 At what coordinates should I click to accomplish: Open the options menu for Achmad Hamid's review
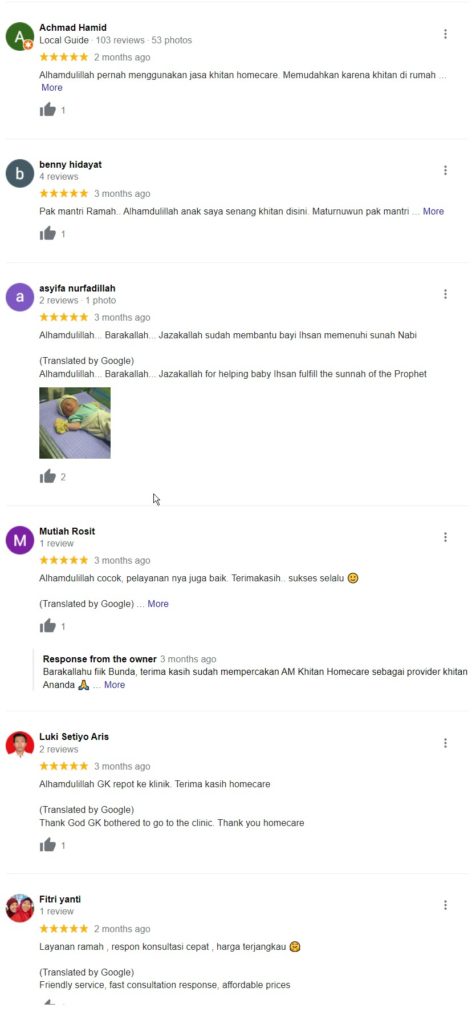point(445,34)
